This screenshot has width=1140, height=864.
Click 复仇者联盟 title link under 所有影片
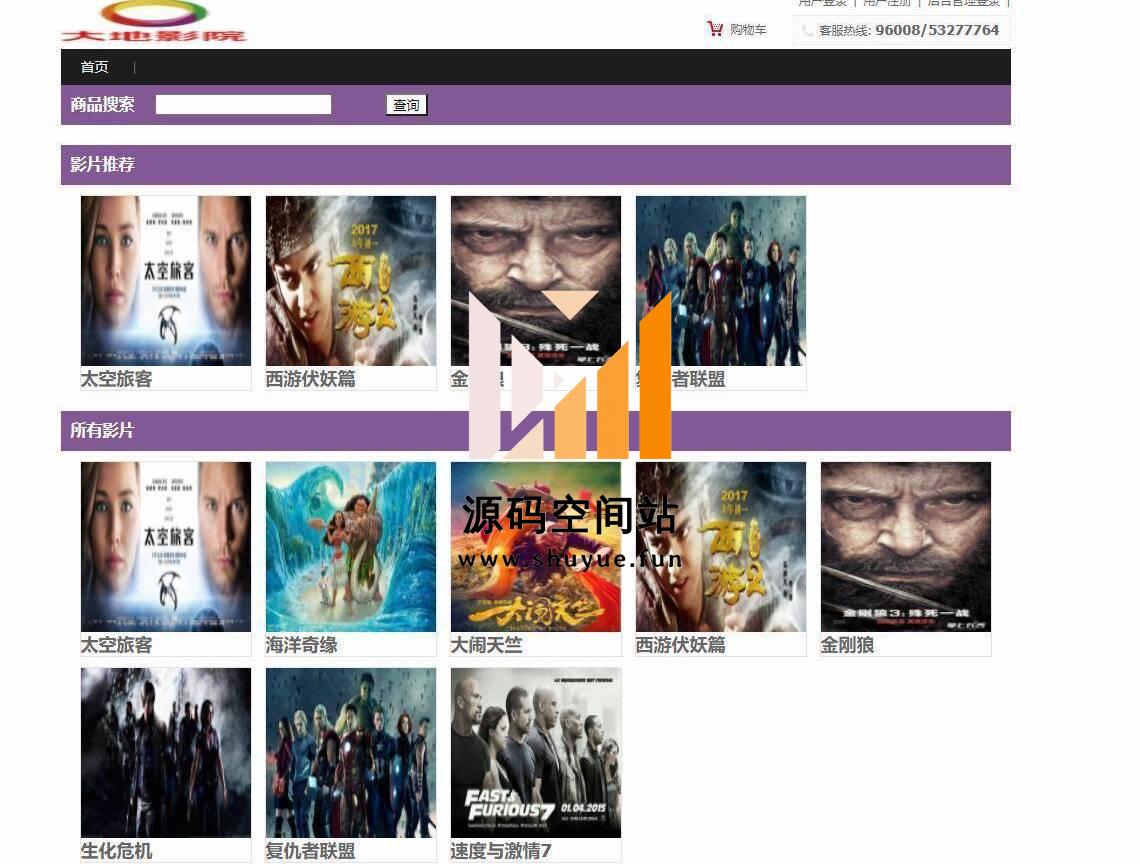pos(310,851)
